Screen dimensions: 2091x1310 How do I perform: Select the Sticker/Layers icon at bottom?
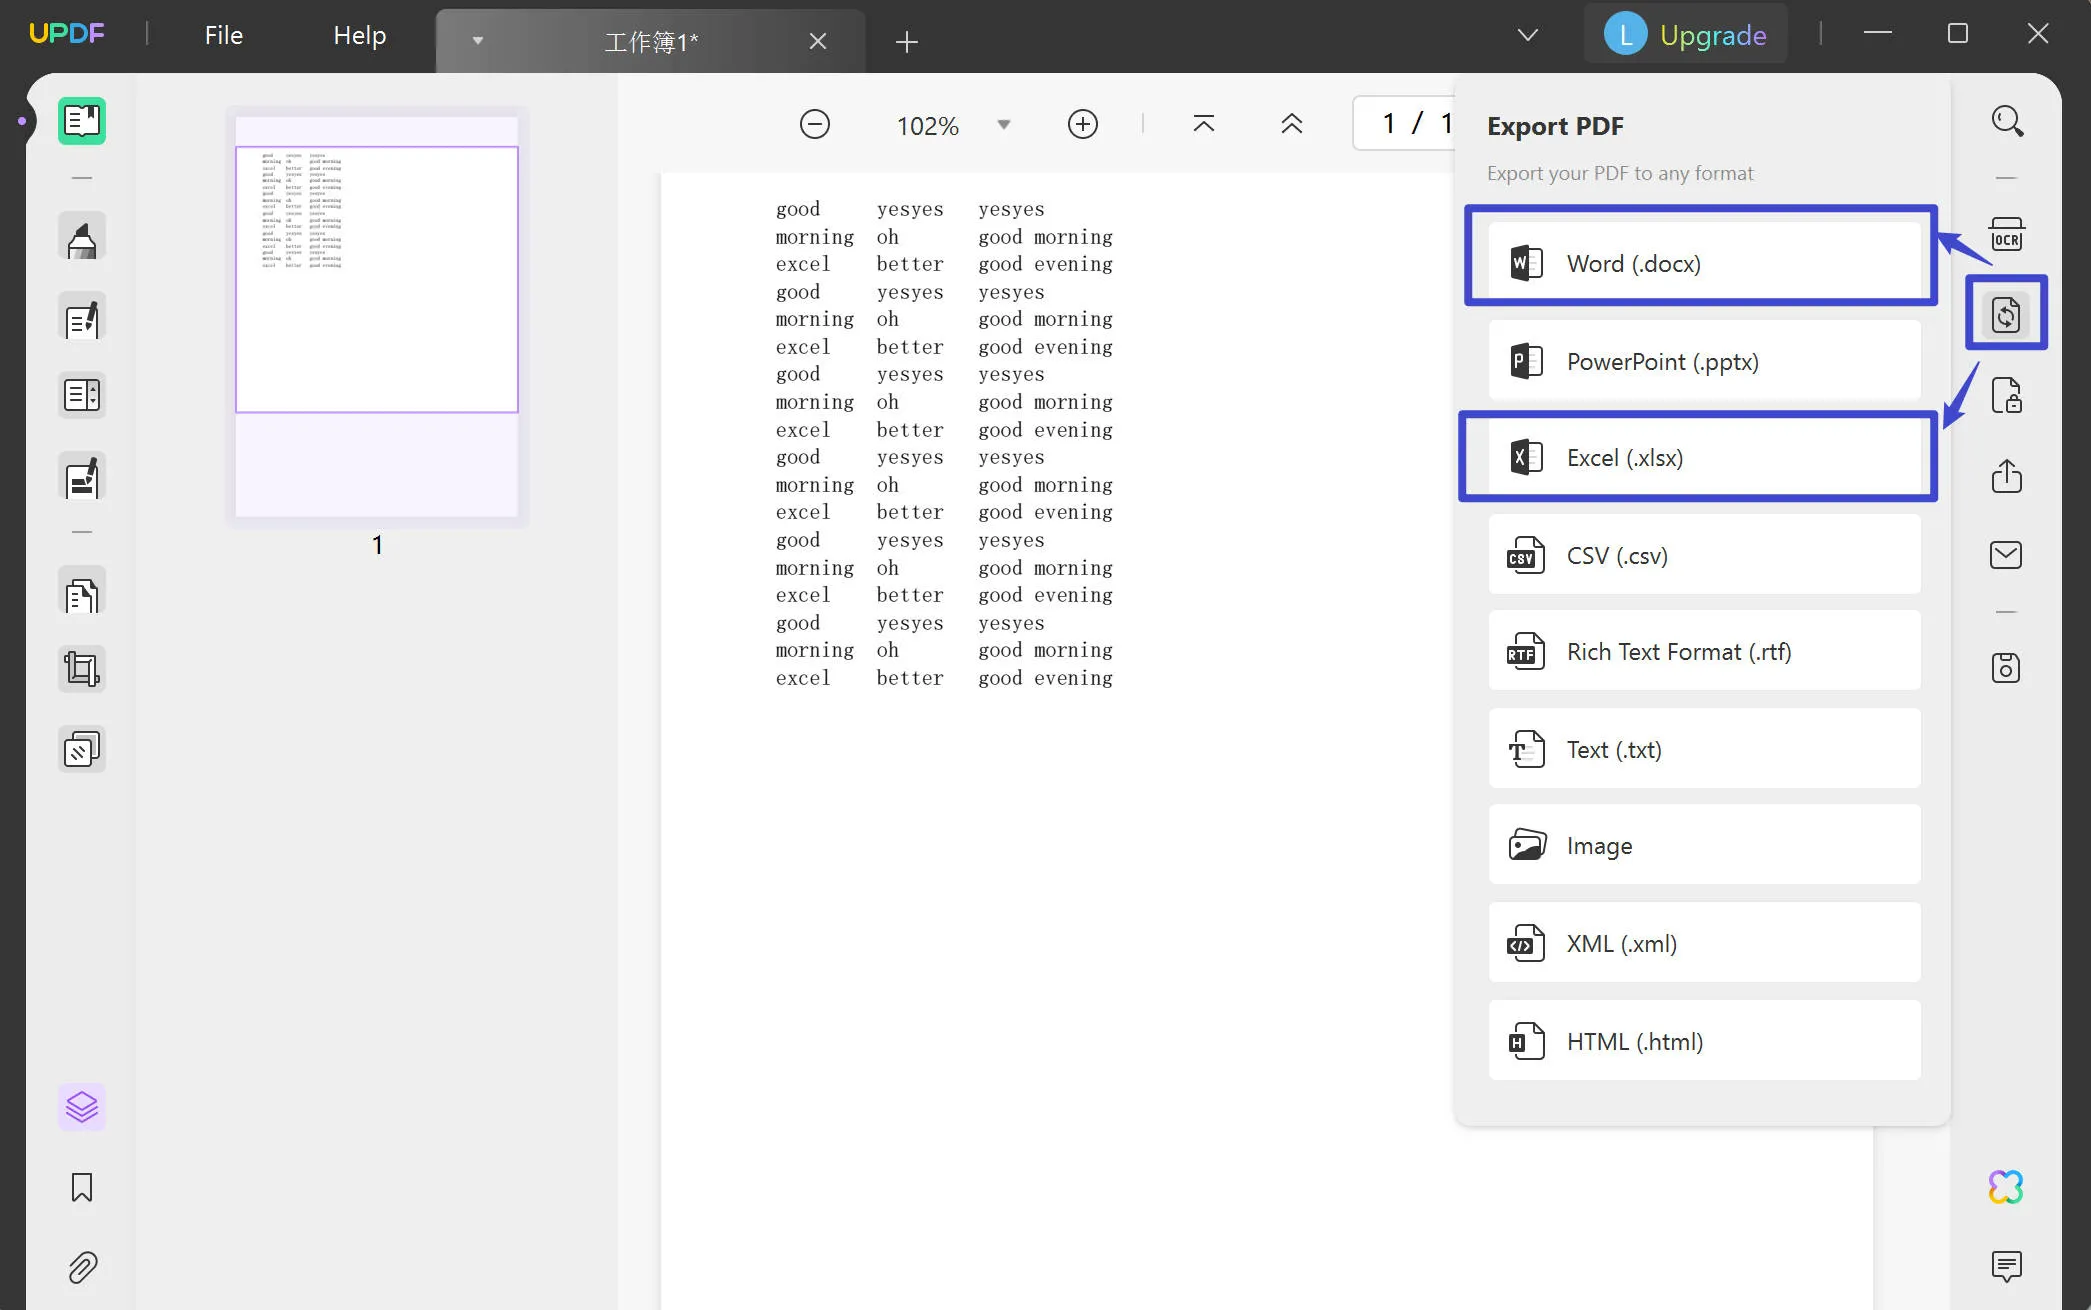tap(83, 1106)
